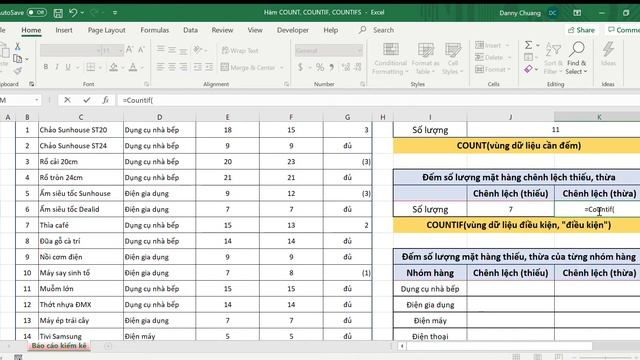This screenshot has height=360, width=640.
Task: Click the Insert Function fx icon
Action: (105, 100)
